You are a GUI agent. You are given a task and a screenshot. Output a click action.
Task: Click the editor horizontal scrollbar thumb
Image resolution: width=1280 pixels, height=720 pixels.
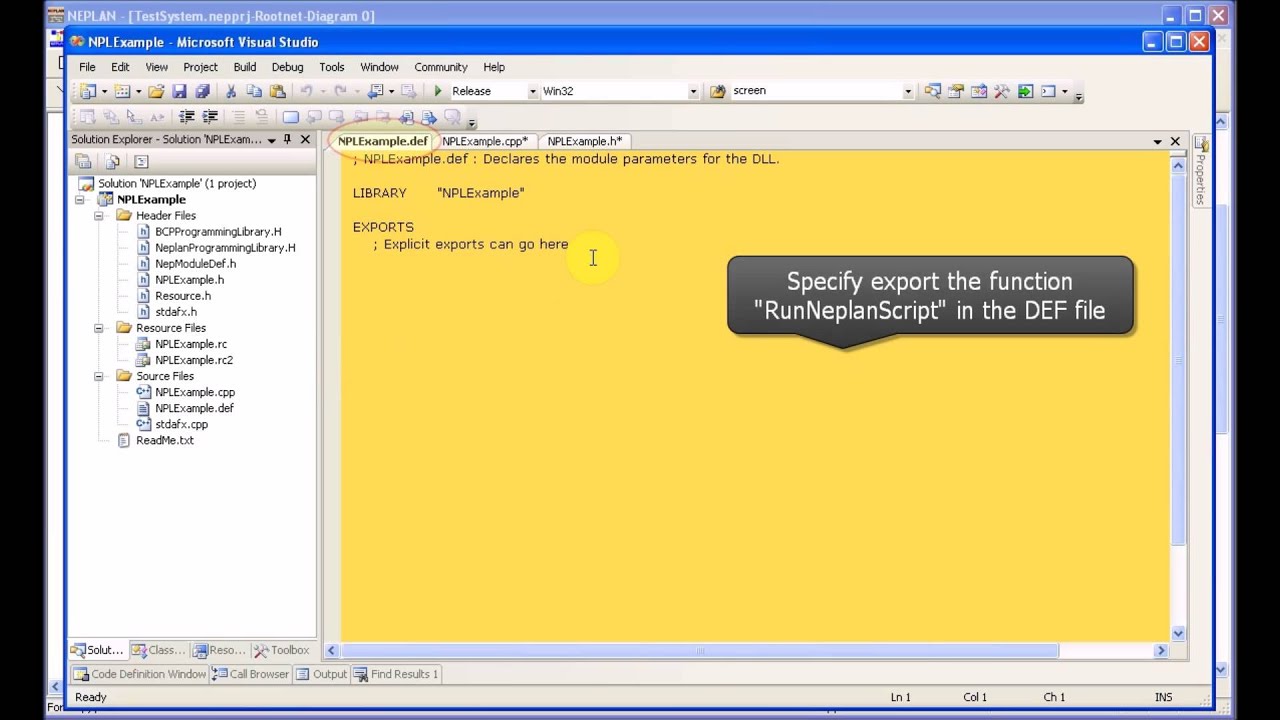coord(700,651)
